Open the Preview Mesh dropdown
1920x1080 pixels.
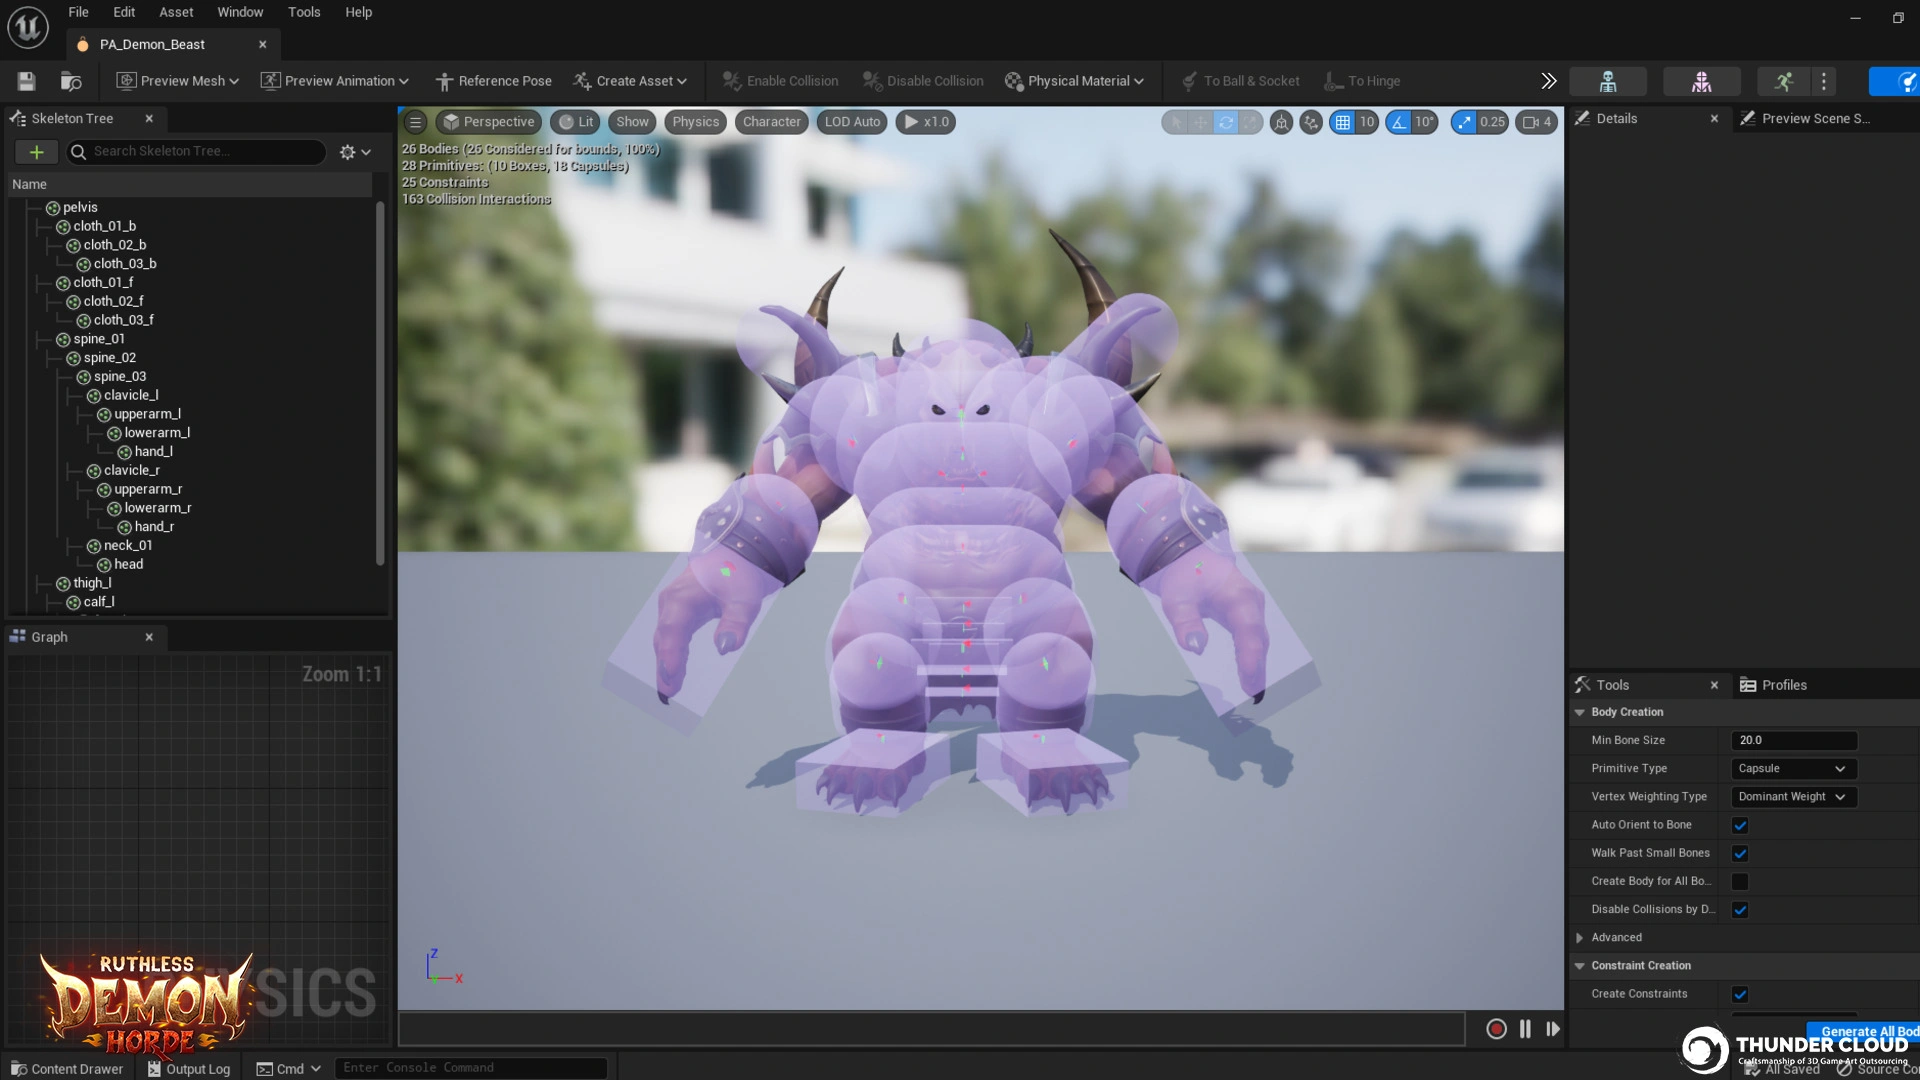[x=178, y=81]
